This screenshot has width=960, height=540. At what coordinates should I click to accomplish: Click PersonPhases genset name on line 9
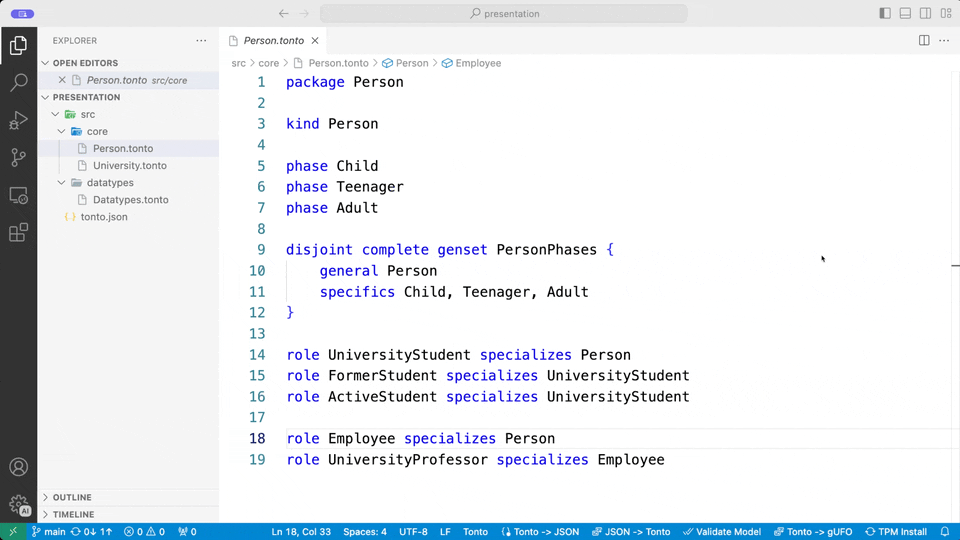pyautogui.click(x=546, y=250)
